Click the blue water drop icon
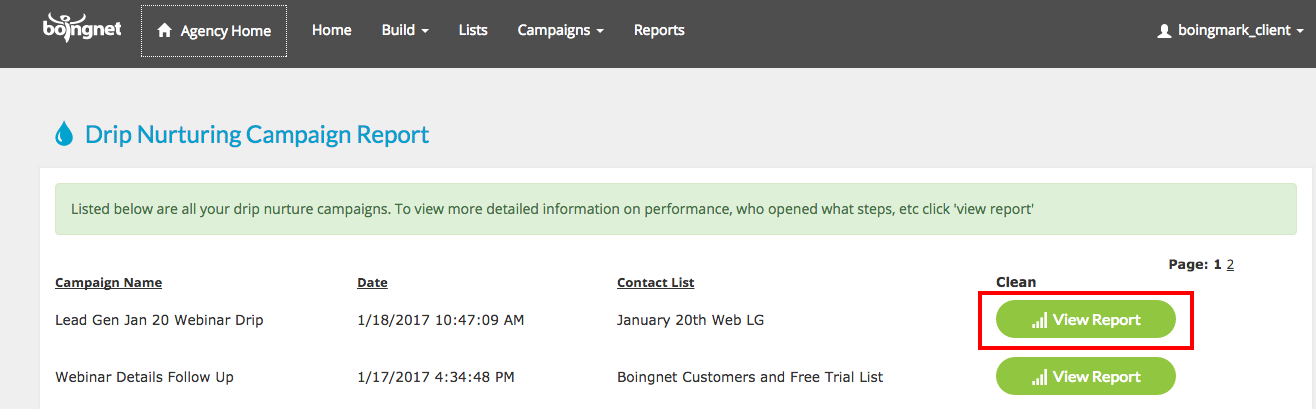 (64, 134)
